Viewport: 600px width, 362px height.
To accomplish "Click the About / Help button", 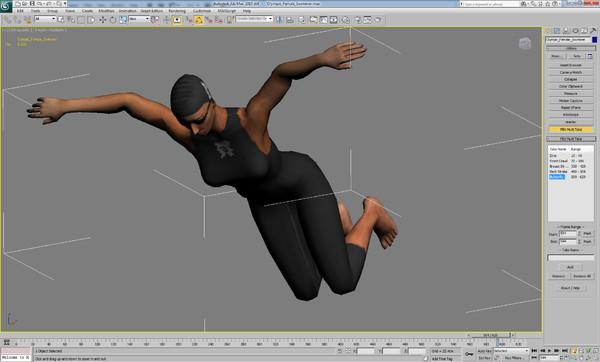I will (571, 288).
